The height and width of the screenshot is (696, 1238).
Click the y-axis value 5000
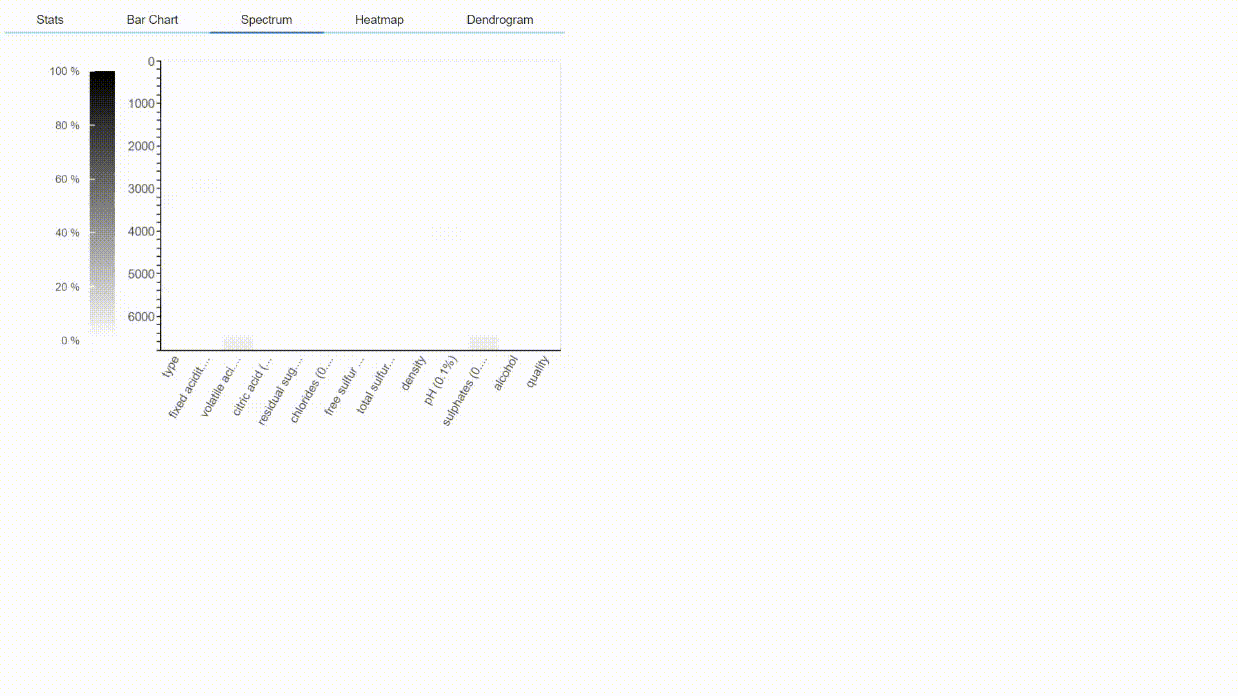142,274
